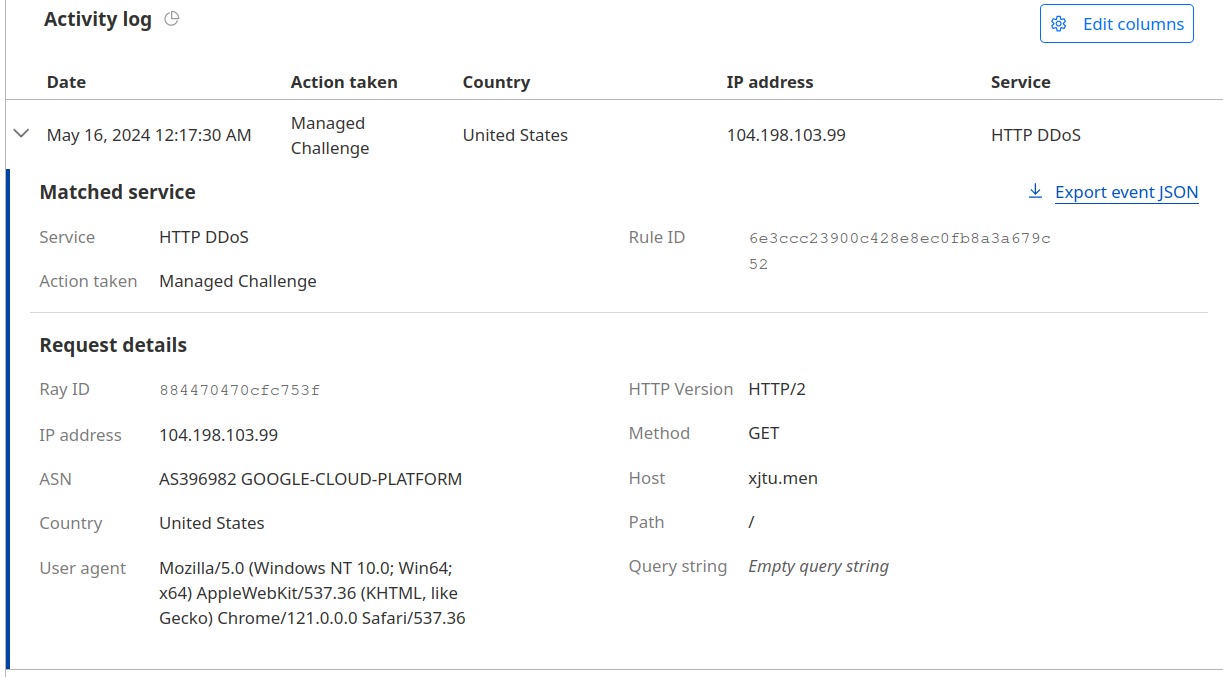1223x677 pixels.
Task: Click the Mozilla user agent string
Action: tap(312, 593)
